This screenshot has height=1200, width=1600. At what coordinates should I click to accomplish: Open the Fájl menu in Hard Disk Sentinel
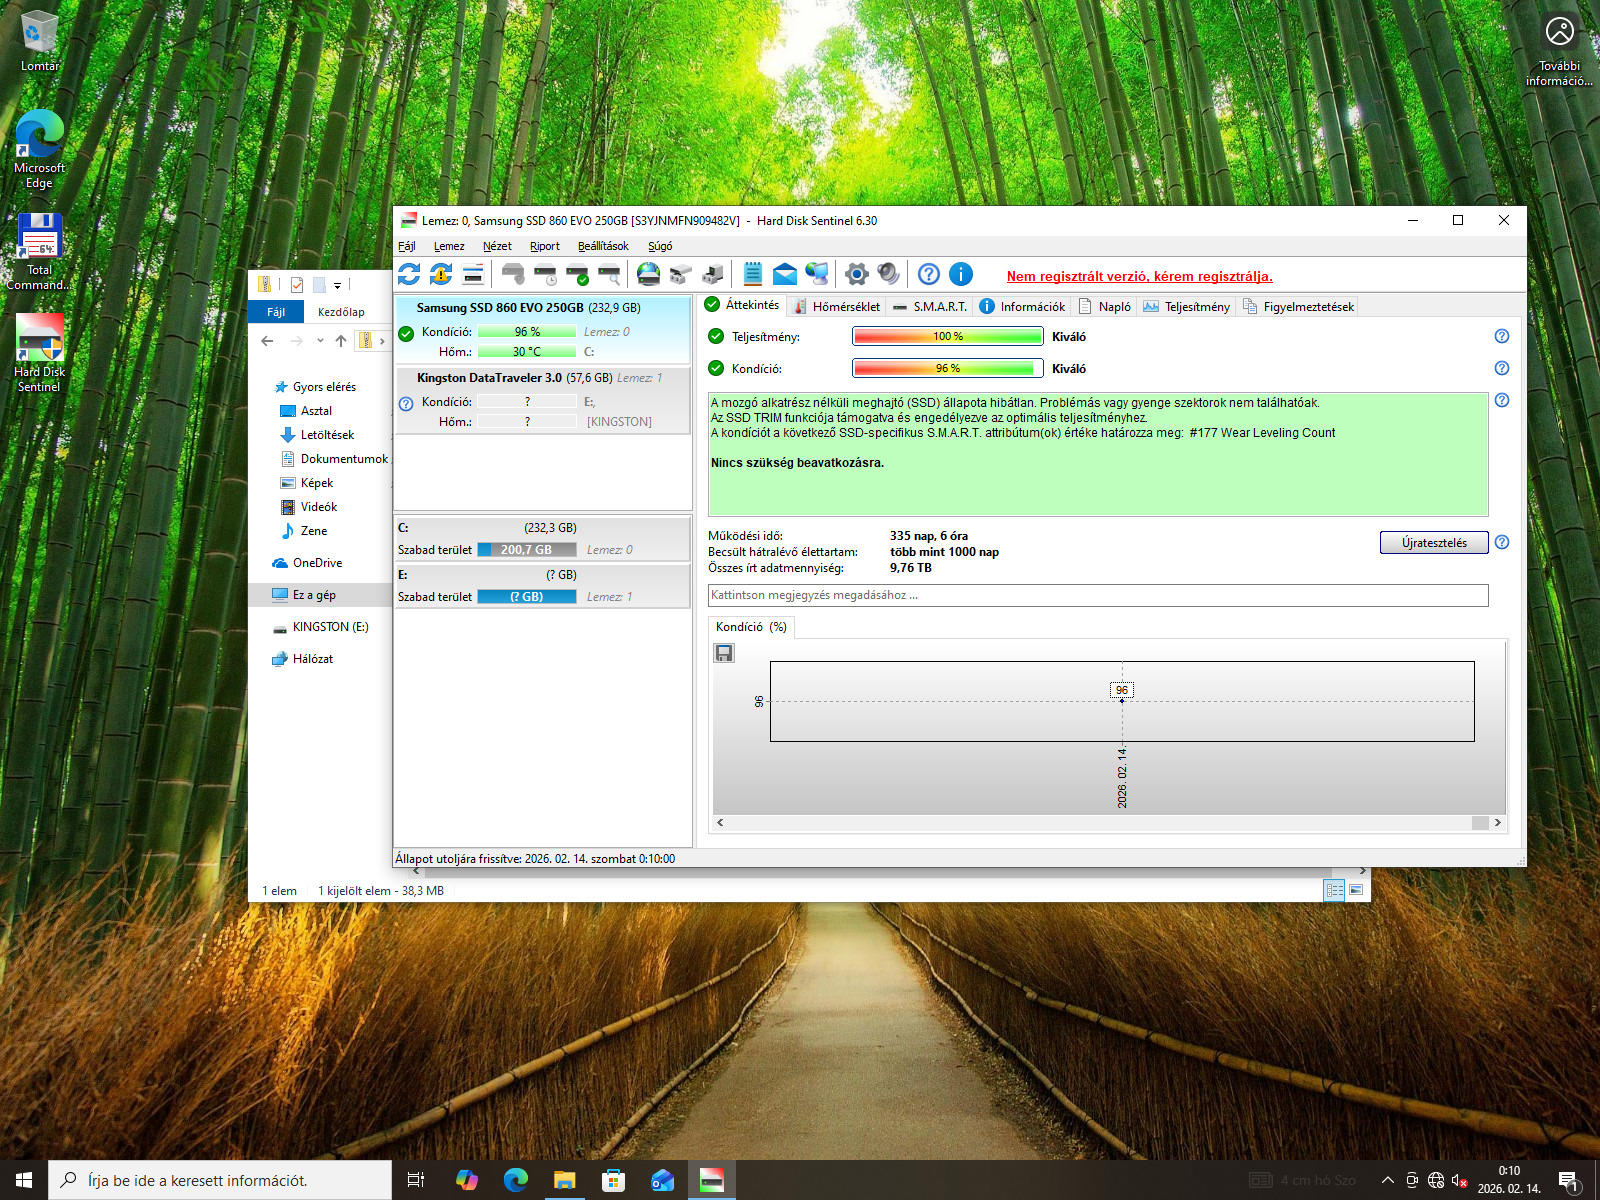[407, 246]
